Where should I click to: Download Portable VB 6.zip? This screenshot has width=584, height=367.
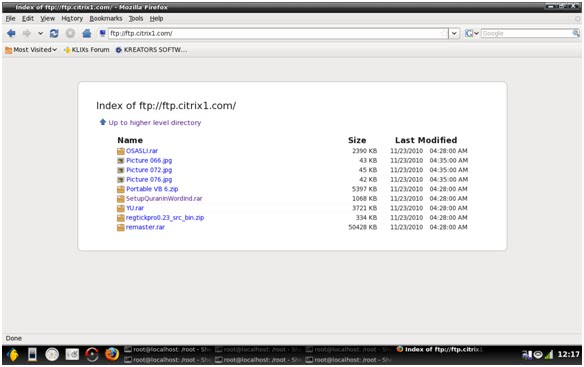pos(152,189)
